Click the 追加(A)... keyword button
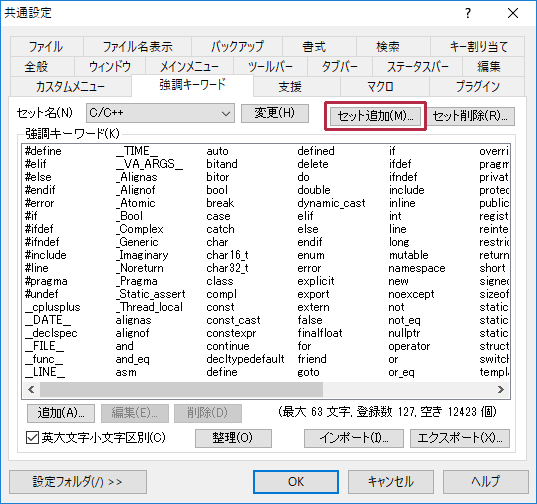This screenshot has width=537, height=504. [61, 413]
